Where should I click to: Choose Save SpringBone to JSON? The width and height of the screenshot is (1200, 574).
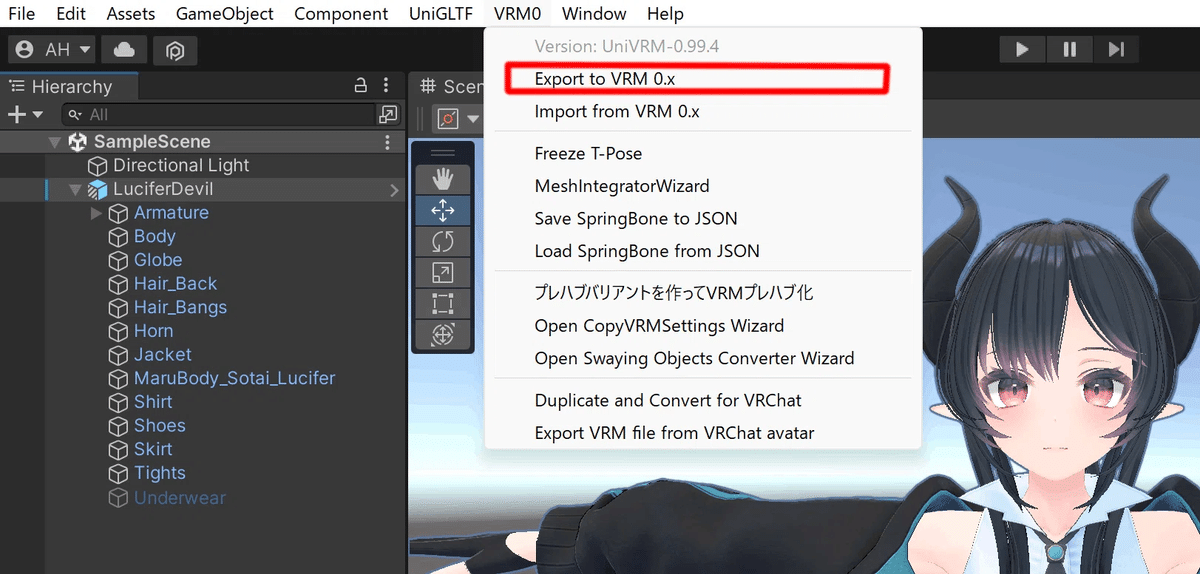pos(636,218)
